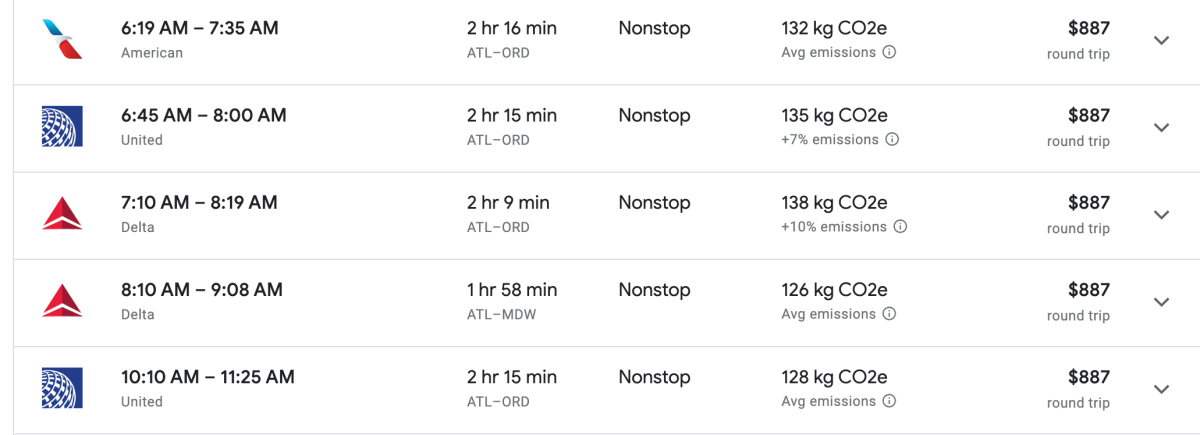This screenshot has width=1200, height=435.
Task: Expand the Delta 8:10 AM flight details
Action: point(1161,301)
